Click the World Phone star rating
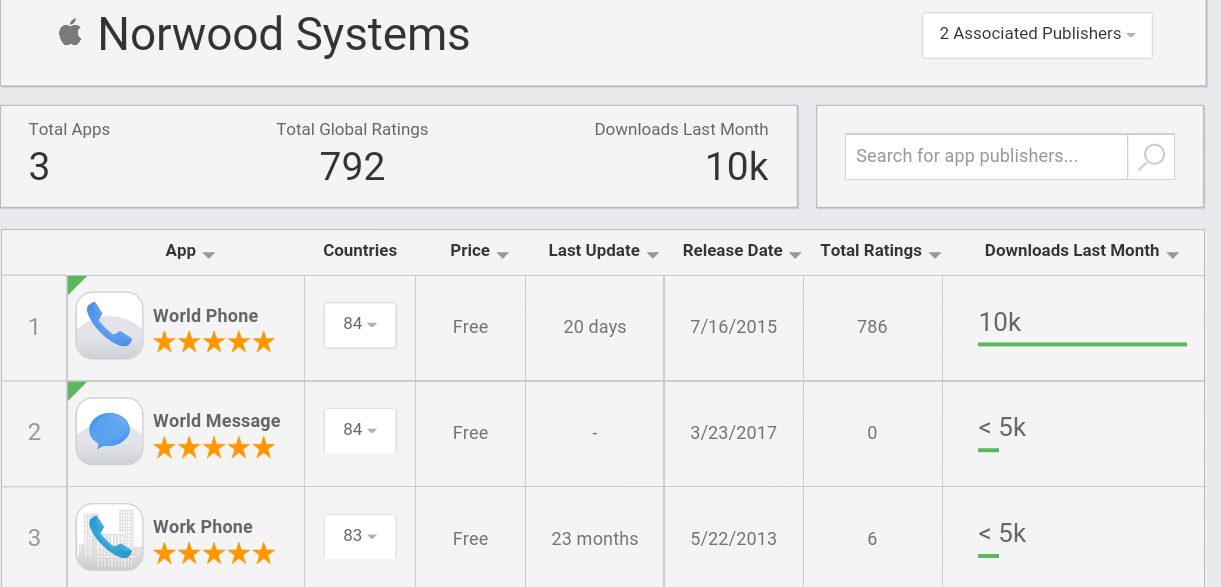The height and width of the screenshot is (587, 1221). (x=213, y=343)
